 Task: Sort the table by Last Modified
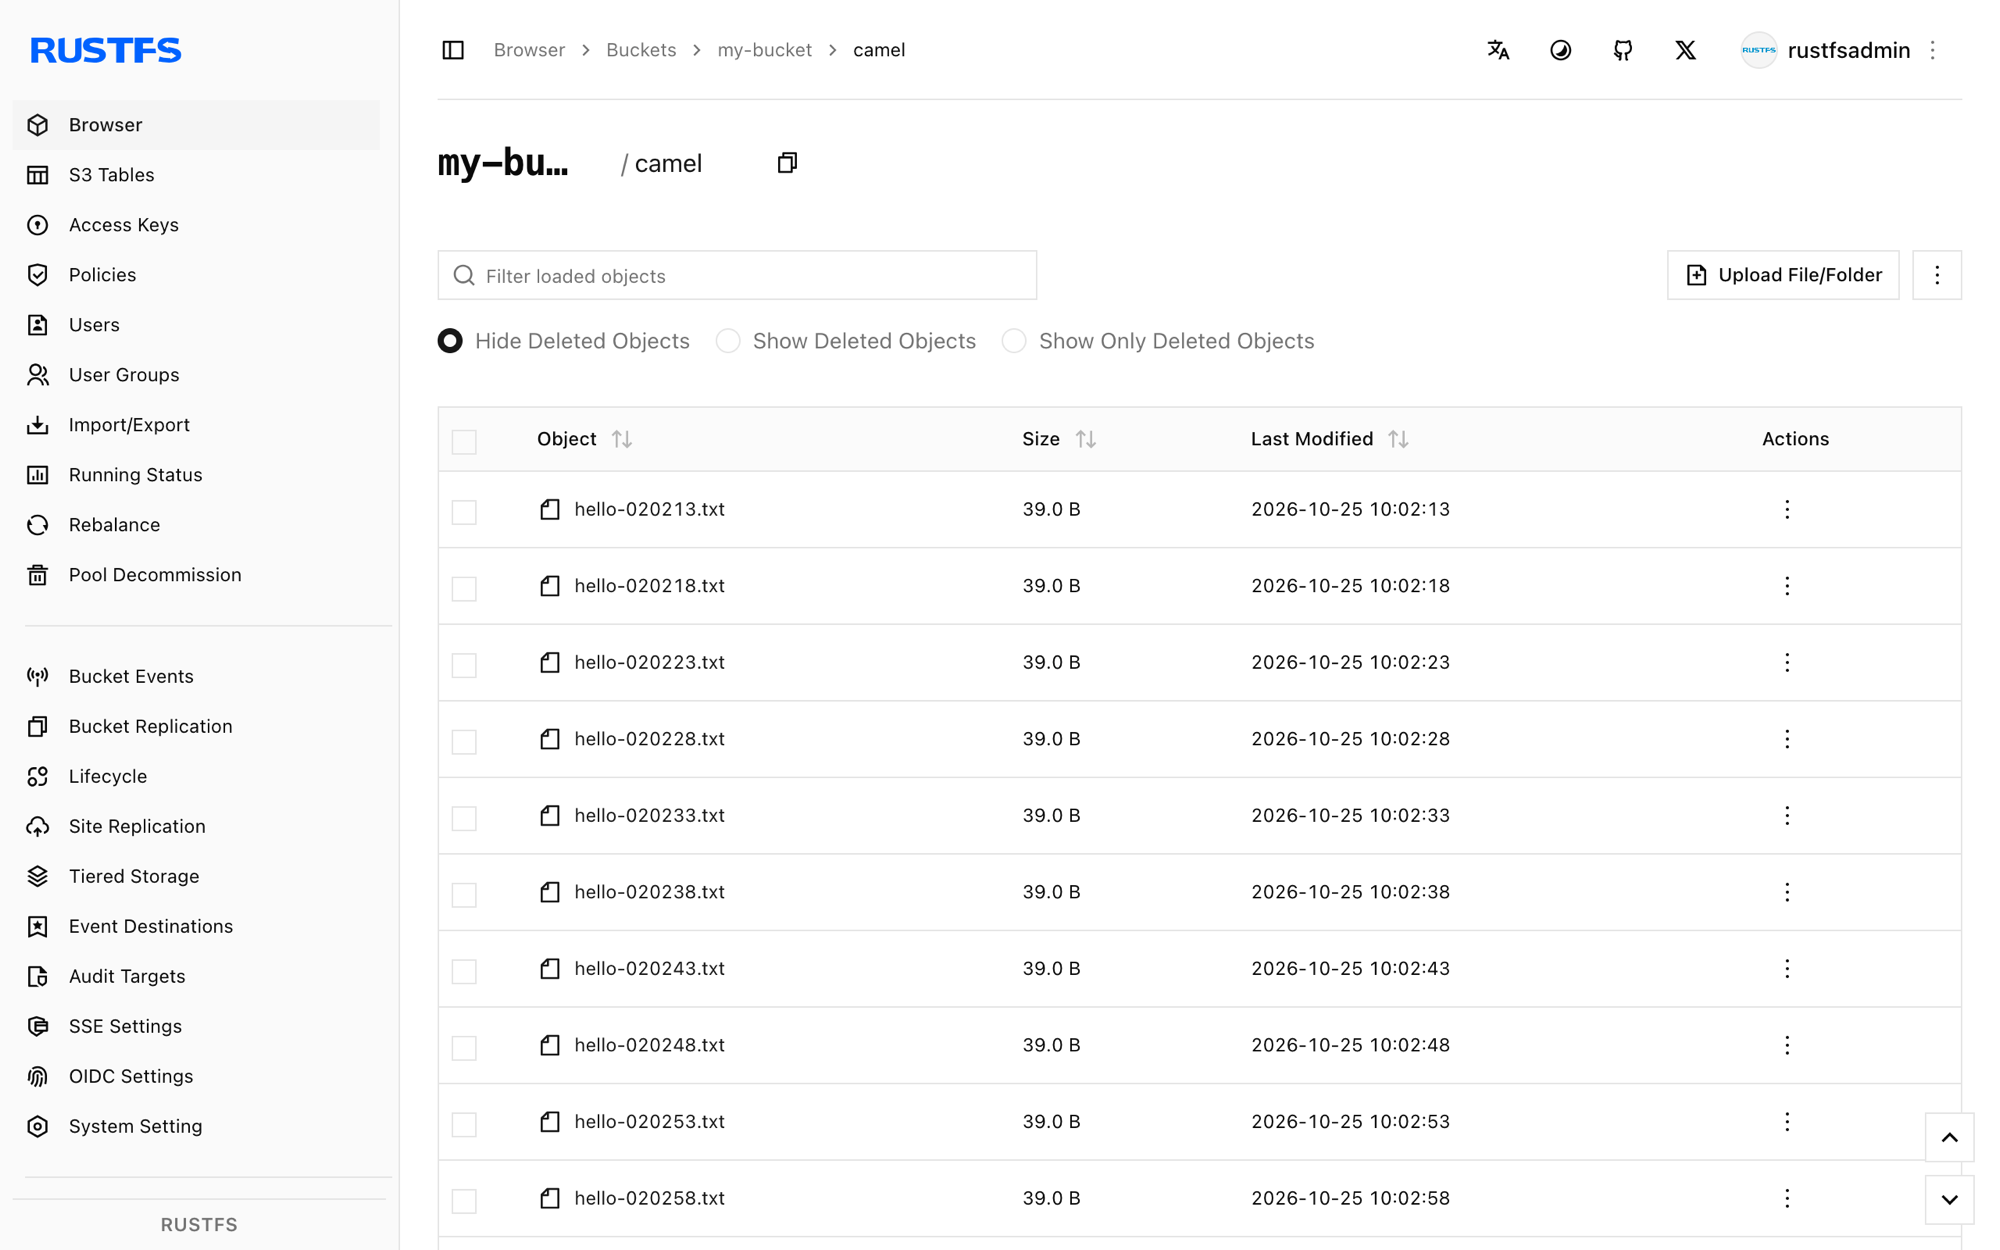click(1398, 439)
